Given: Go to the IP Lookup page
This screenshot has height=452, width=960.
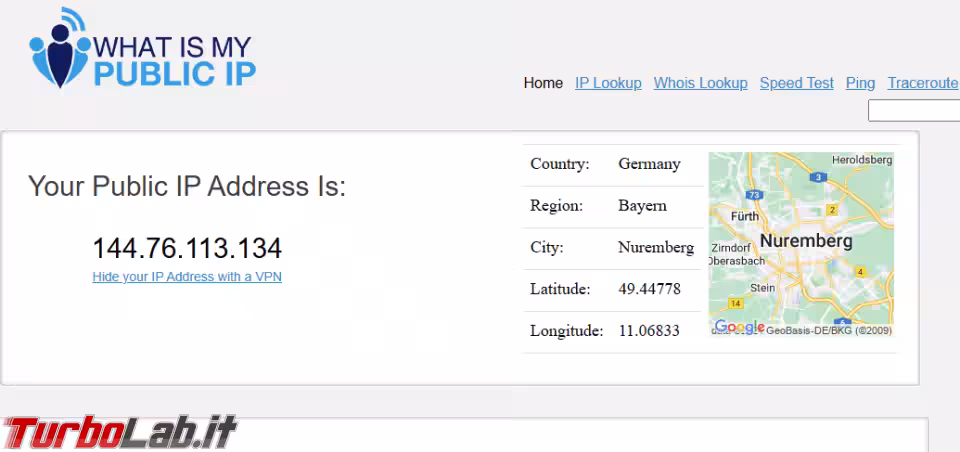Looking at the screenshot, I should tap(608, 83).
